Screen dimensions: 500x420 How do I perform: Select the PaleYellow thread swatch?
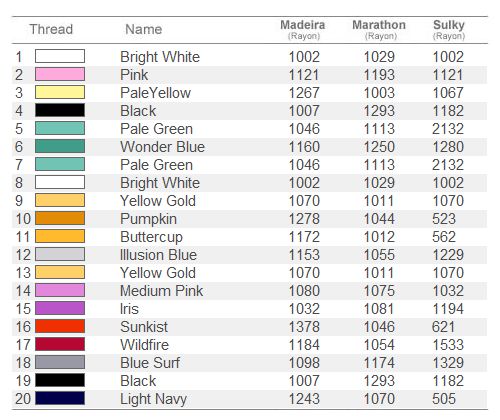pos(60,92)
